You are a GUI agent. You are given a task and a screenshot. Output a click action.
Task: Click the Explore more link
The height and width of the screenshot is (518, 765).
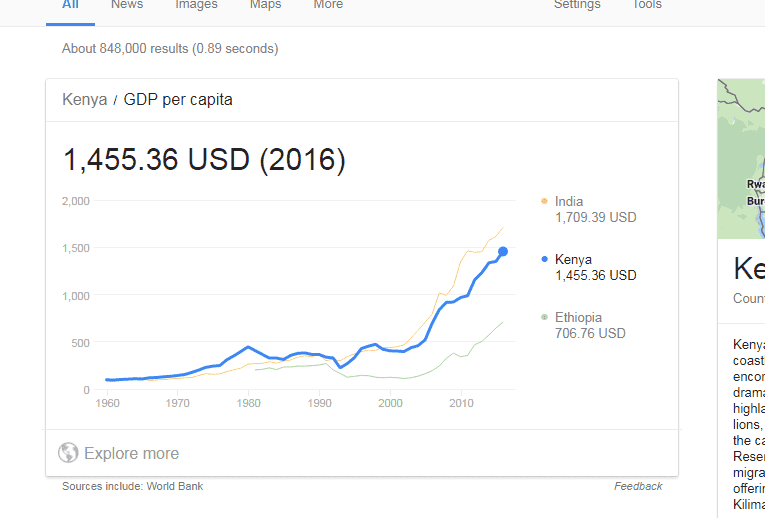click(x=131, y=454)
